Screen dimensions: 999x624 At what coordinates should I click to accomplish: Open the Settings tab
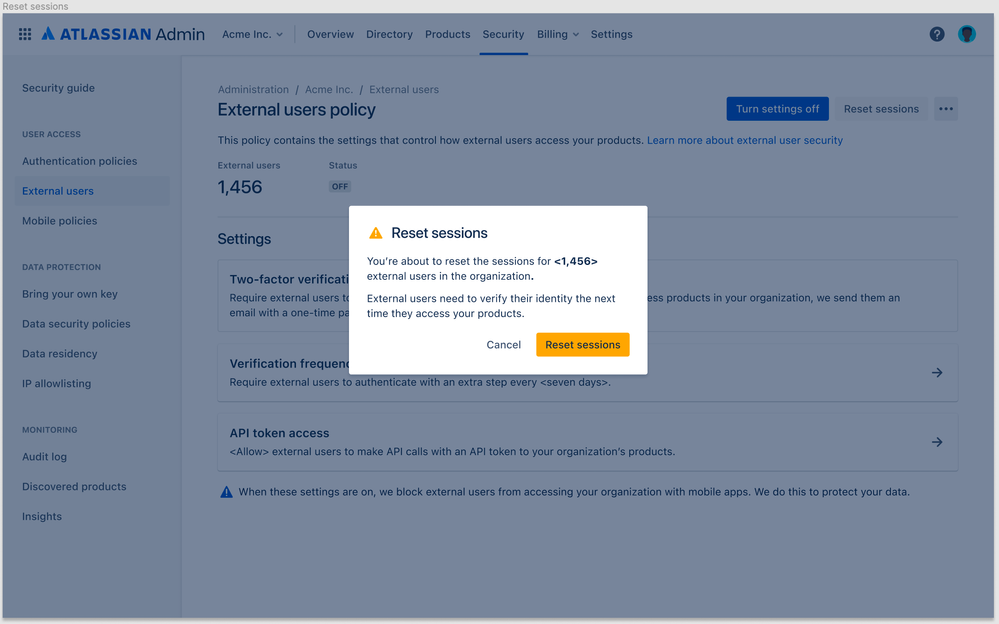[611, 34]
